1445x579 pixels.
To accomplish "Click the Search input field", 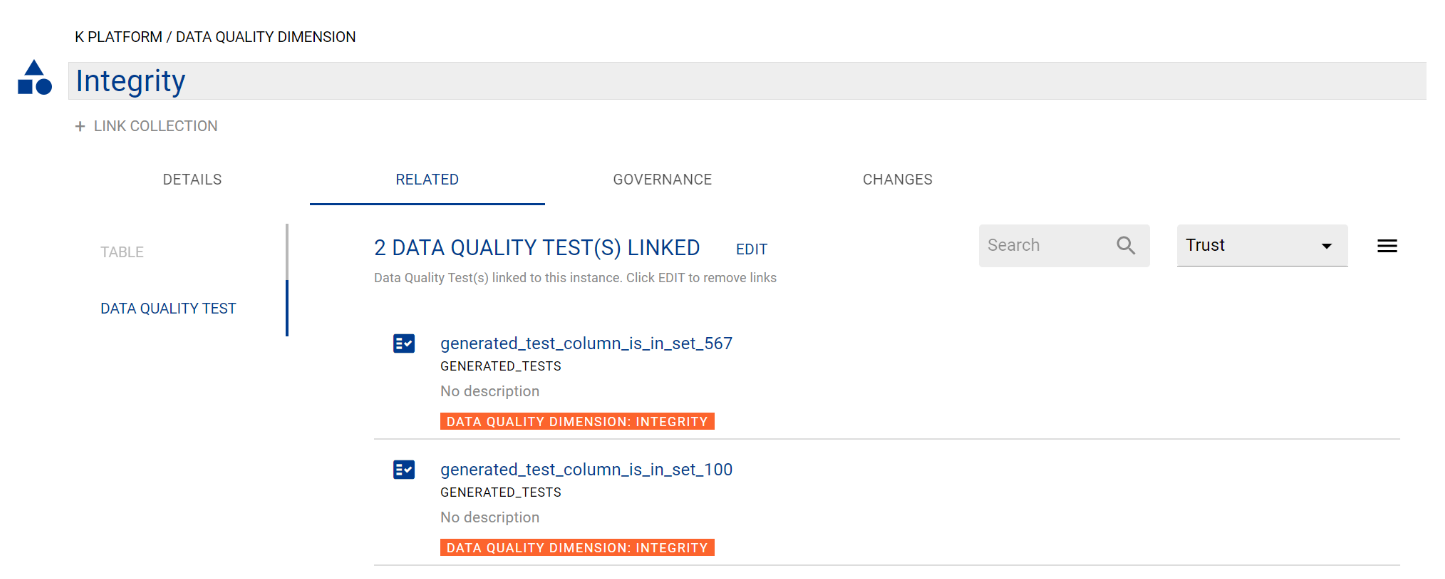I will point(1045,246).
